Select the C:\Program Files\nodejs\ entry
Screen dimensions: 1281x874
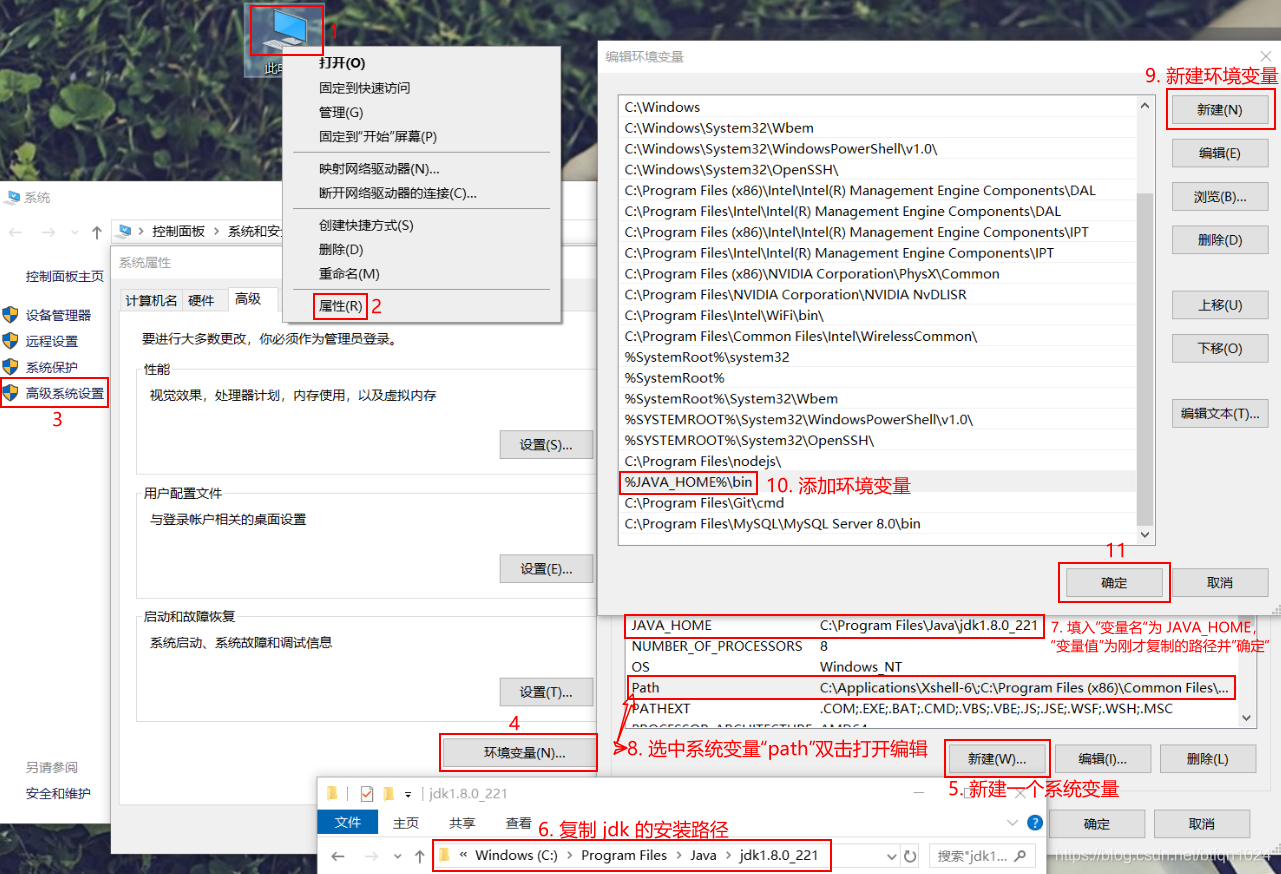point(878,461)
